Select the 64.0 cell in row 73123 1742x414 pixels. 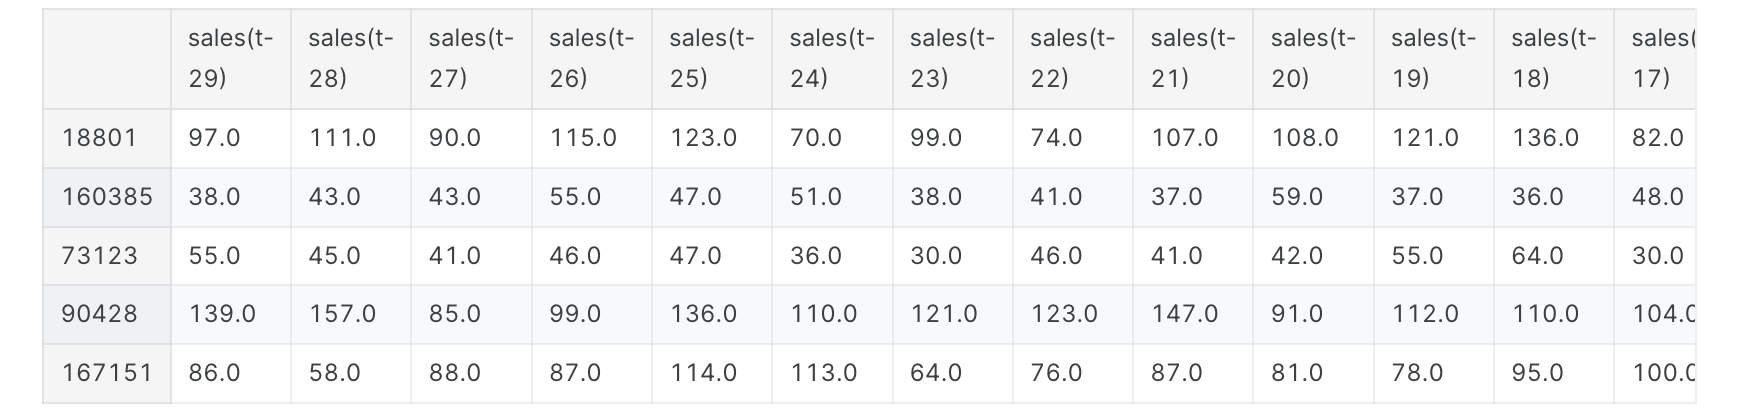coord(1537,256)
